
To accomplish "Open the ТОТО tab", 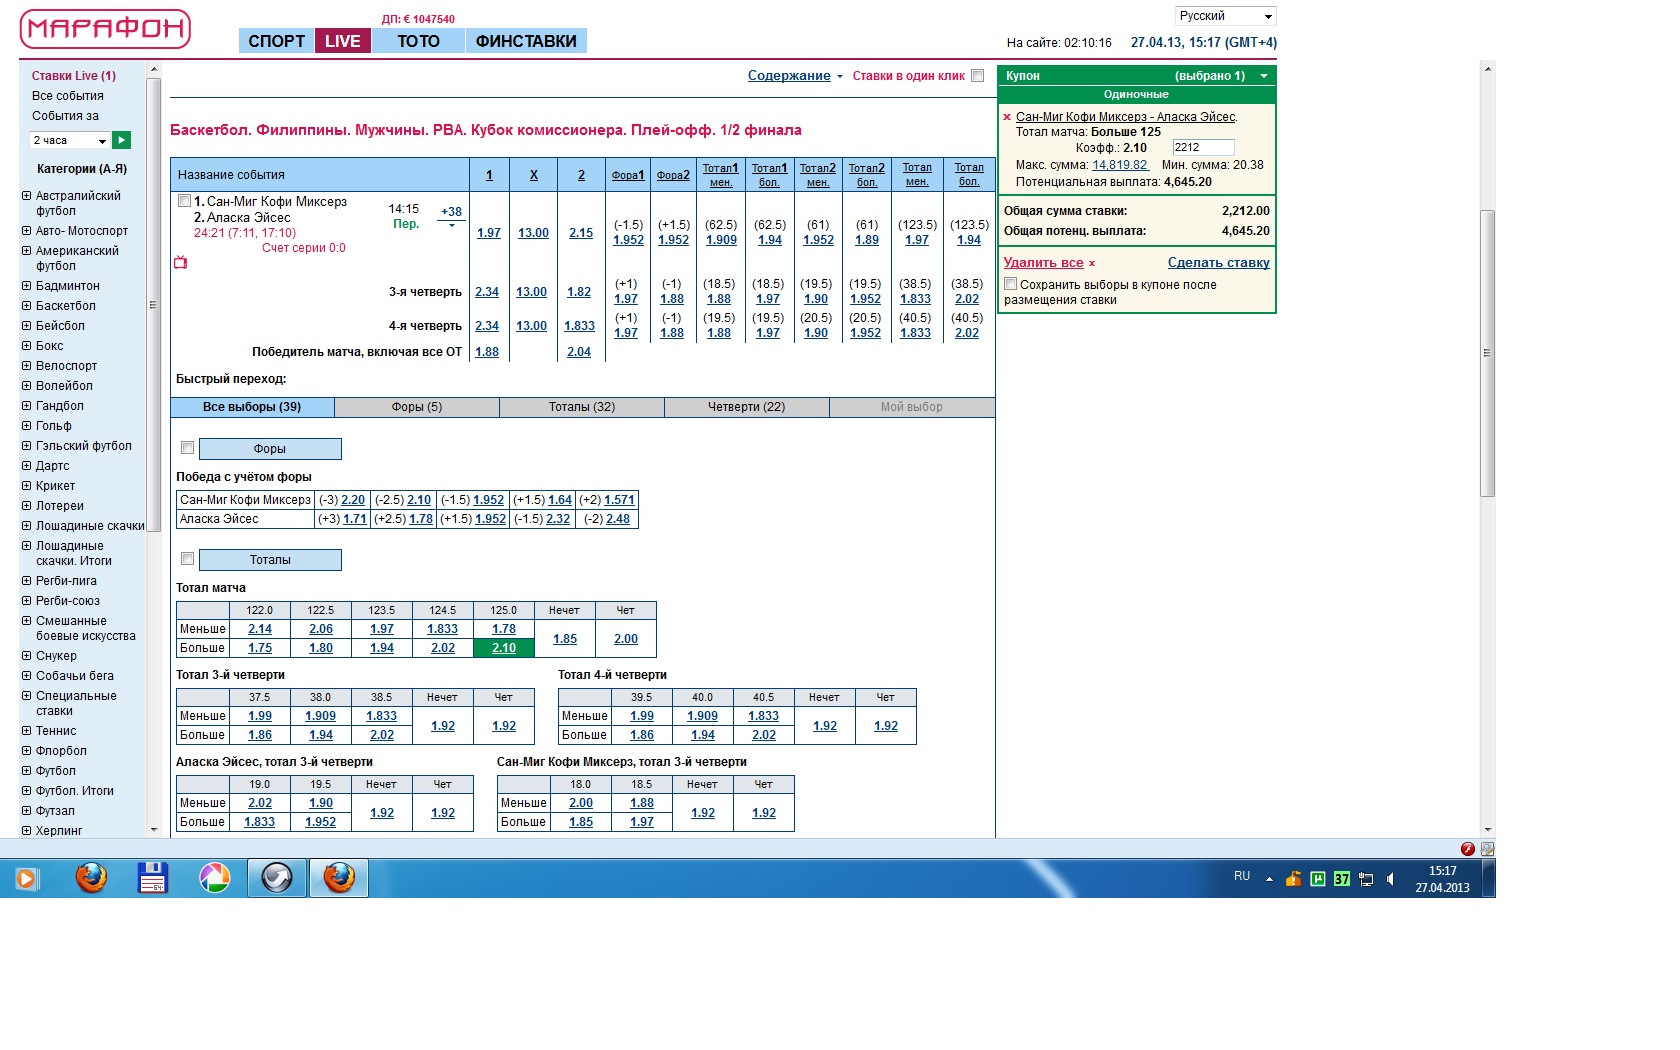I will coord(418,41).
